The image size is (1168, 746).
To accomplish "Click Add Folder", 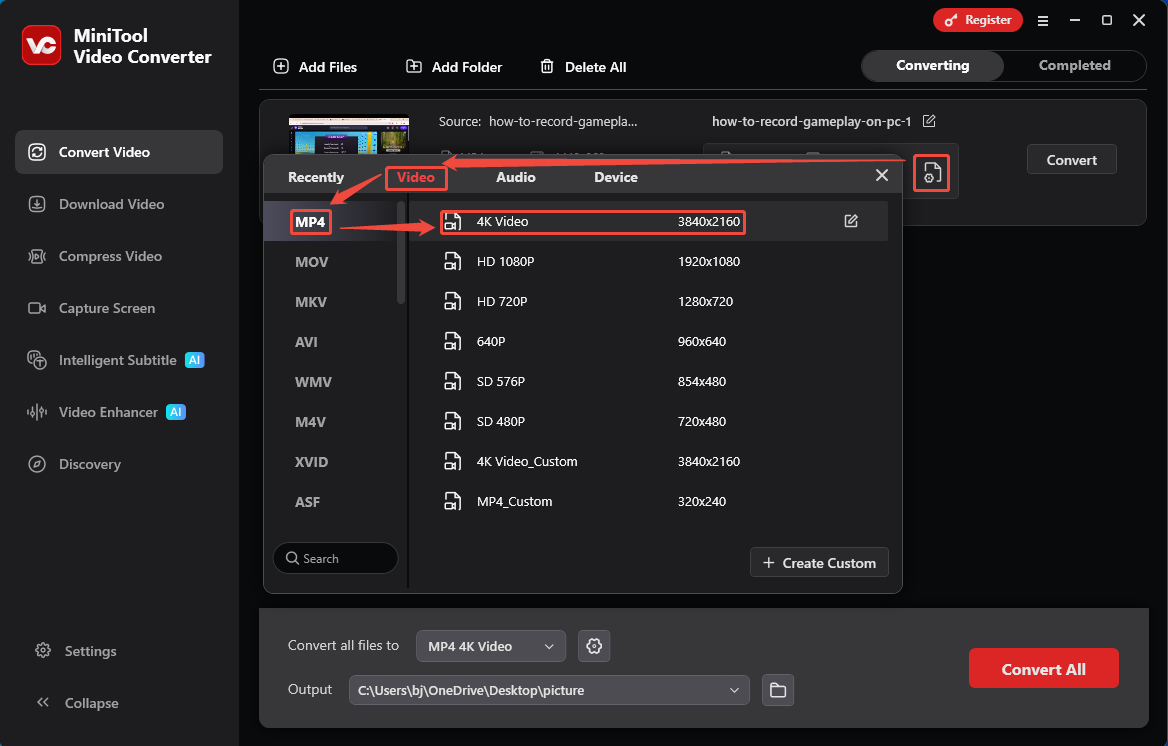I will (x=454, y=67).
